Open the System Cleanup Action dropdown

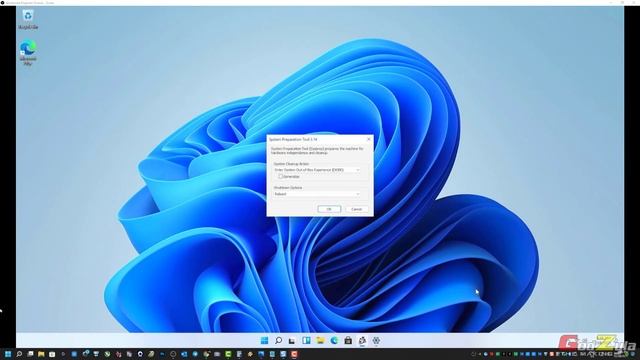point(317,169)
